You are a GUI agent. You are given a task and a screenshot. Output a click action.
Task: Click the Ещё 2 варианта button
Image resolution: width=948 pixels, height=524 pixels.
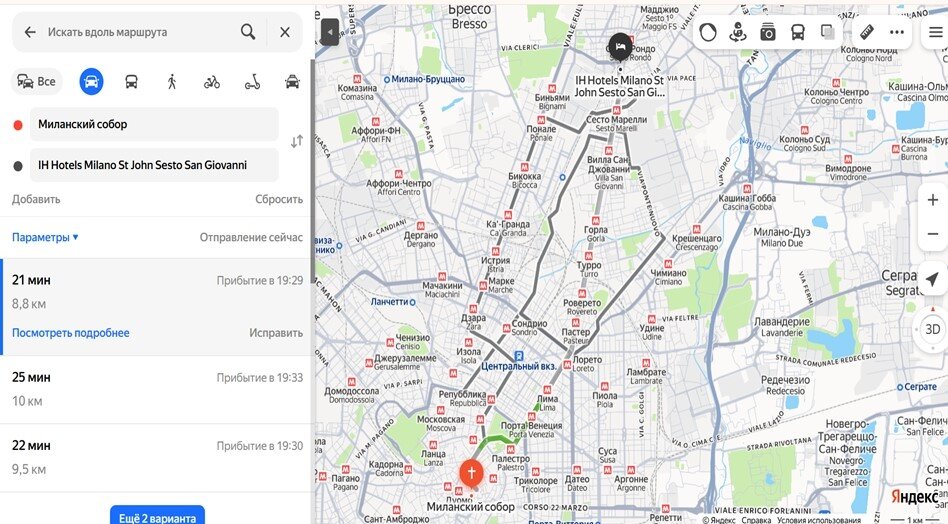pyautogui.click(x=157, y=516)
